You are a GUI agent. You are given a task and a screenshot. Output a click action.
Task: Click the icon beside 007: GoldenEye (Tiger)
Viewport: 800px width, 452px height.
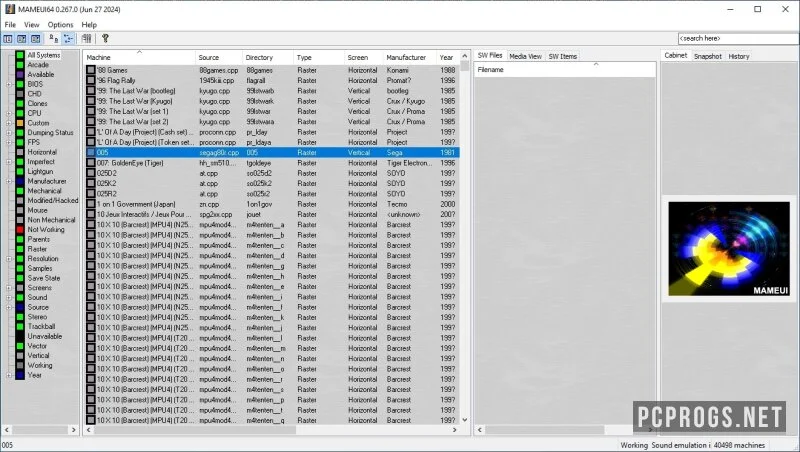click(91, 163)
